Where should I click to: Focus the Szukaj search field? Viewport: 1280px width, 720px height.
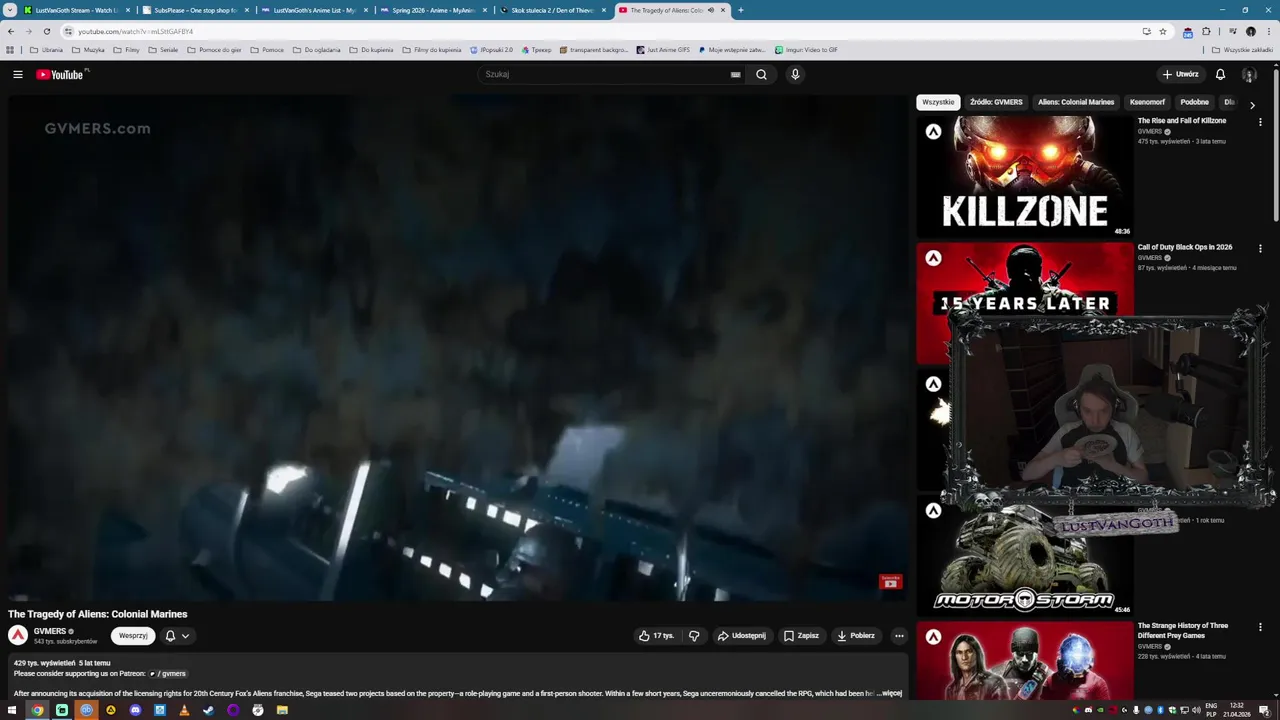coord(605,74)
